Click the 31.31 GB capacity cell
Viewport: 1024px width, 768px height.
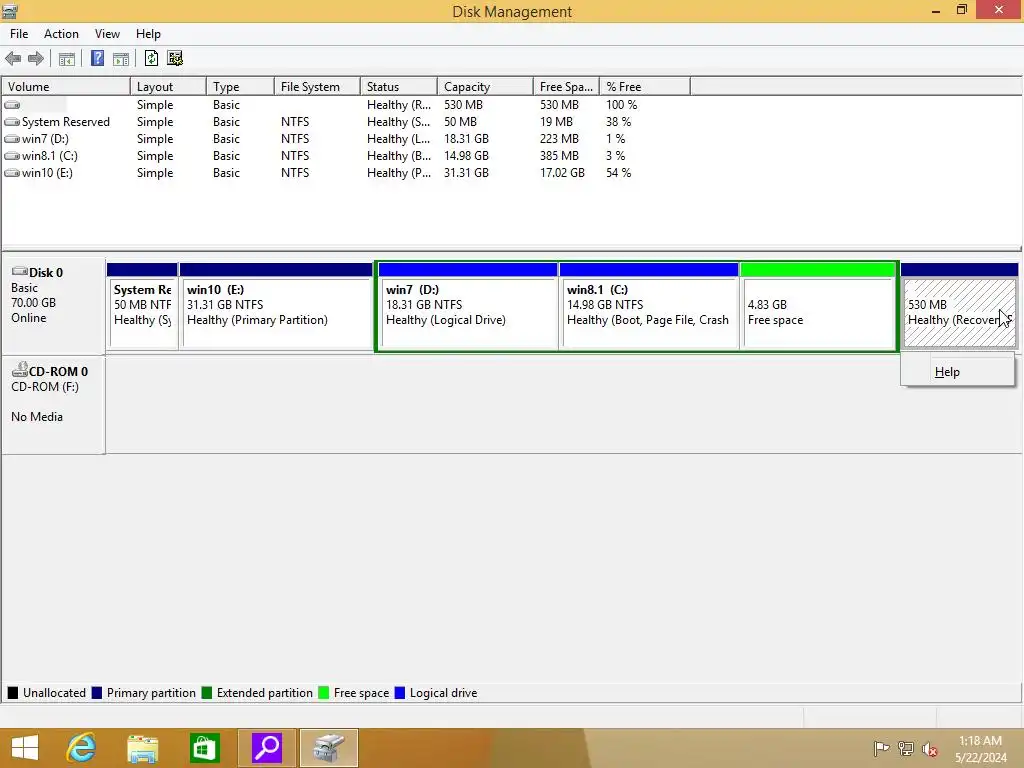(x=466, y=173)
